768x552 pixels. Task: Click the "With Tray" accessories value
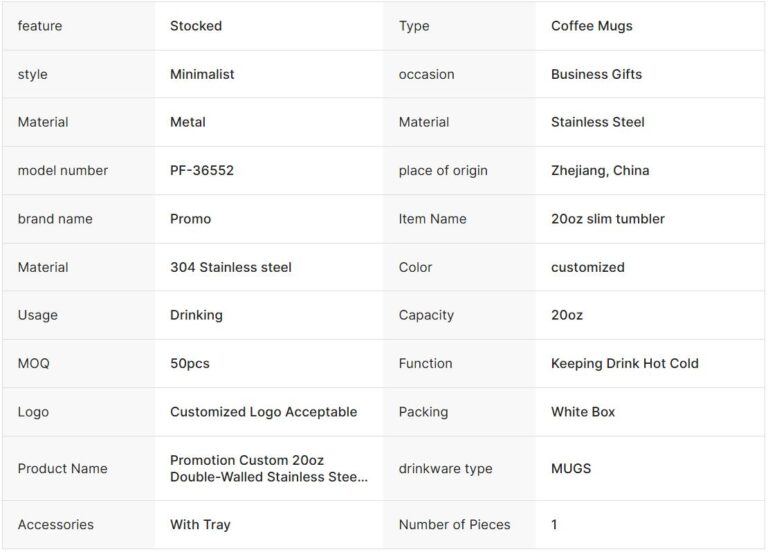click(200, 524)
